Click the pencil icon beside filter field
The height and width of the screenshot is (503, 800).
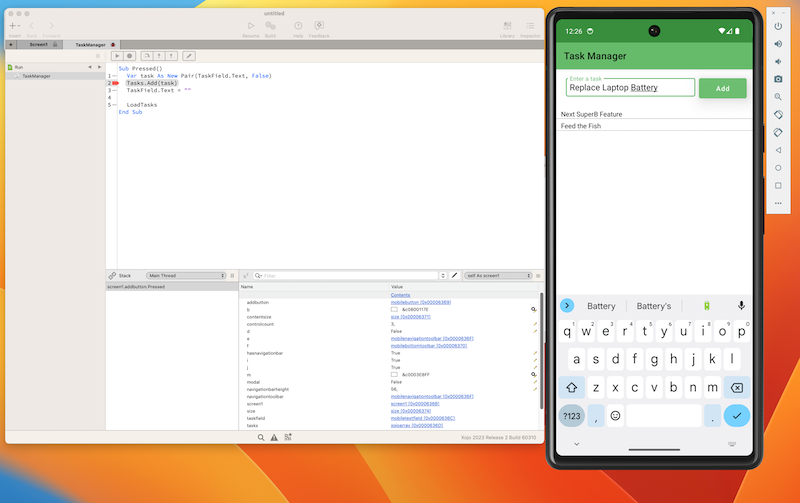click(455, 275)
